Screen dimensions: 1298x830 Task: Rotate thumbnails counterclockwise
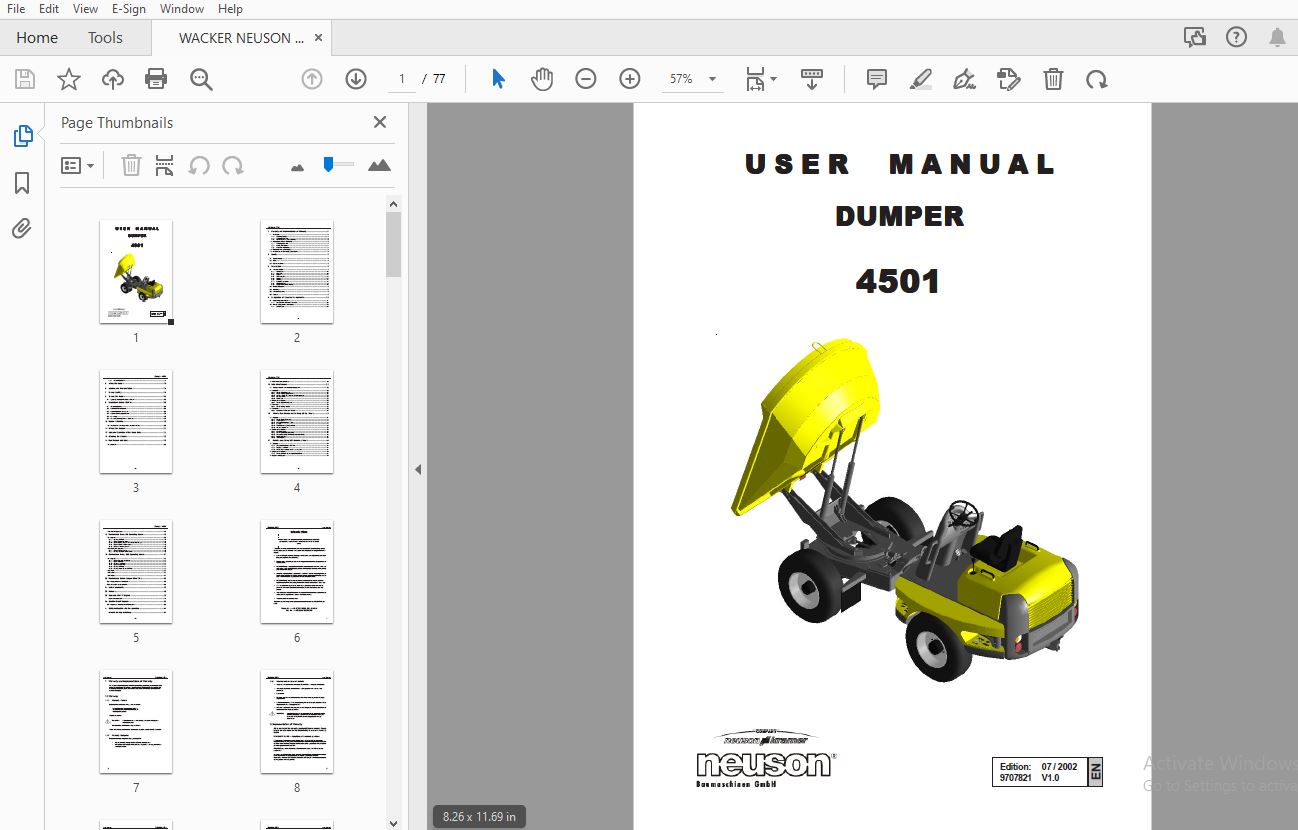tap(199, 165)
